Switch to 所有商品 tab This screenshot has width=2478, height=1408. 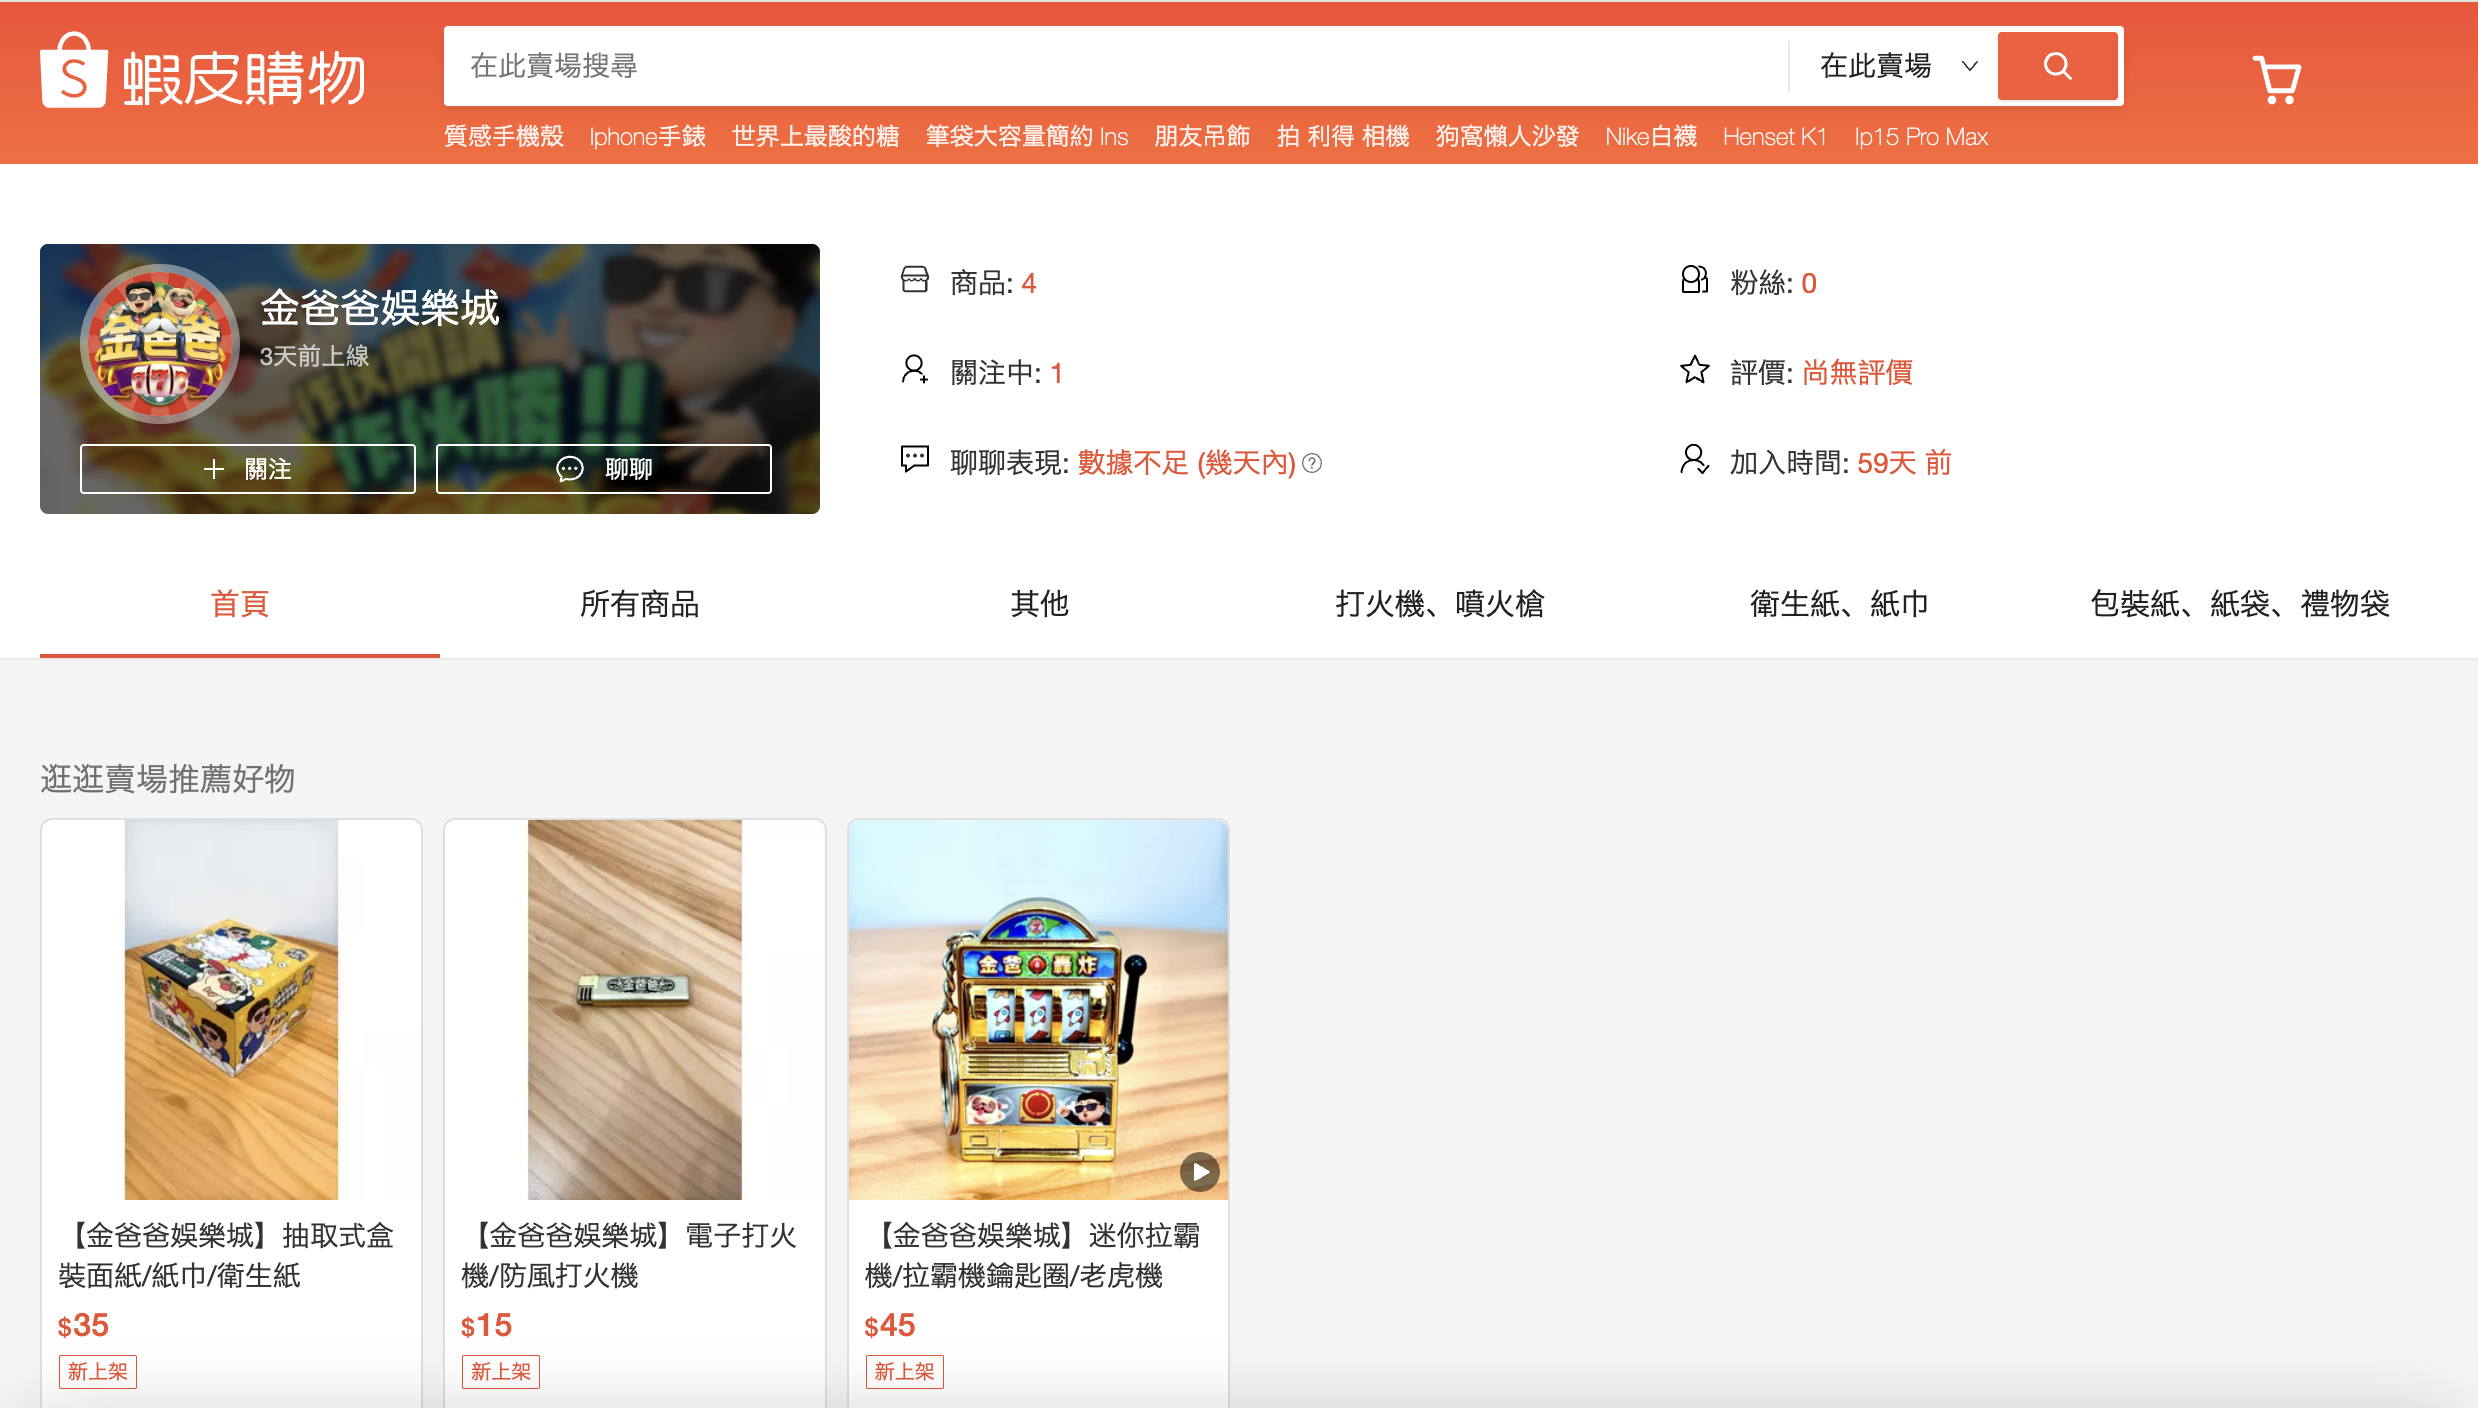point(639,604)
